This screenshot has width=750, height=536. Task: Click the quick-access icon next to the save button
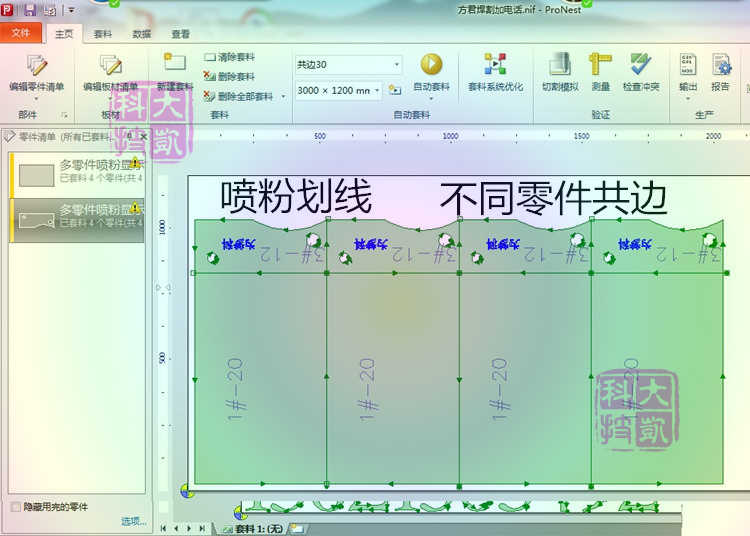(x=50, y=10)
